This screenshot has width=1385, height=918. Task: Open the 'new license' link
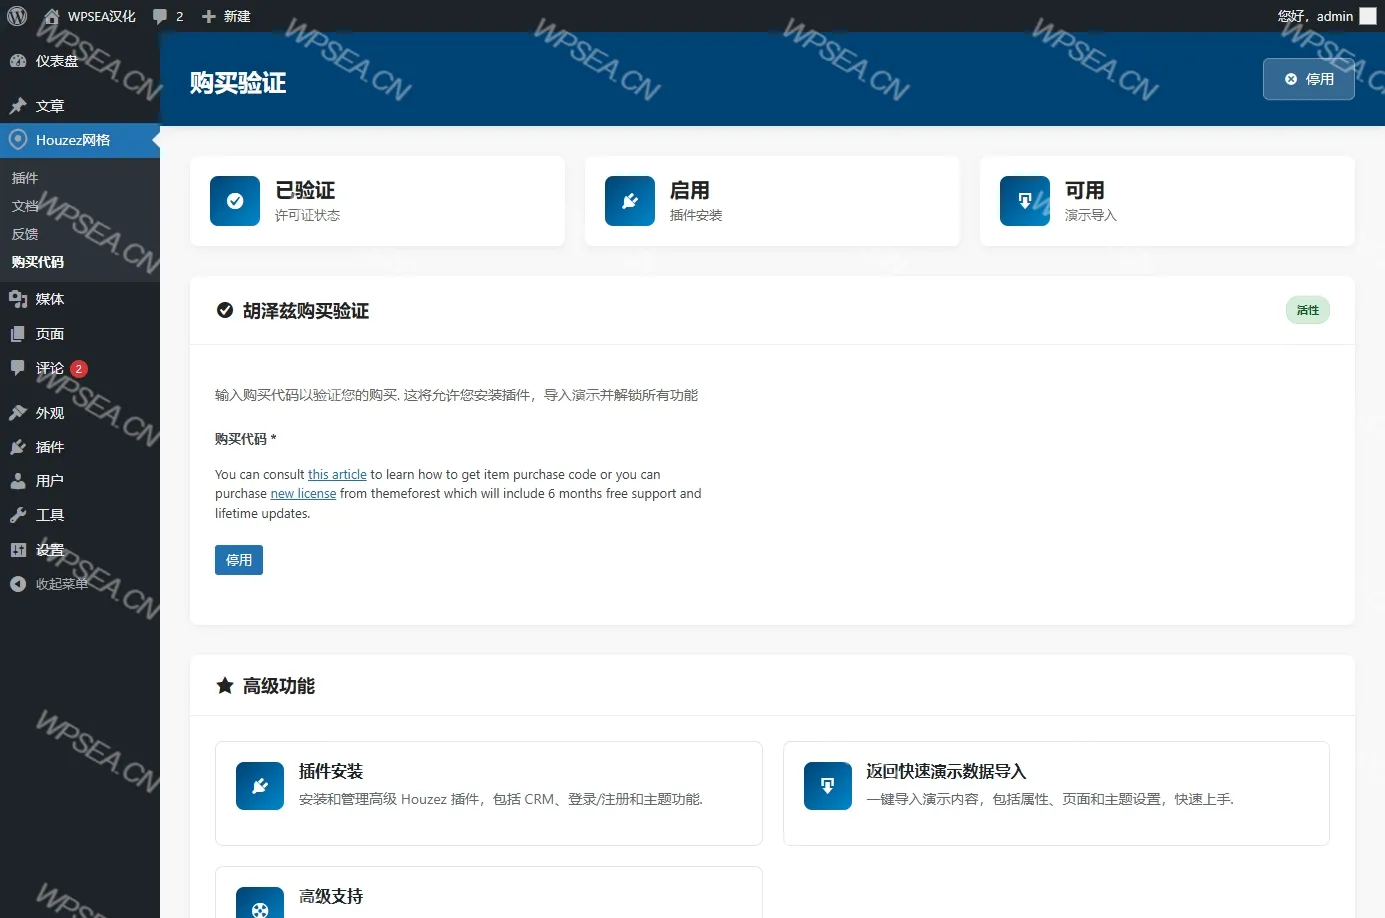tap(303, 494)
